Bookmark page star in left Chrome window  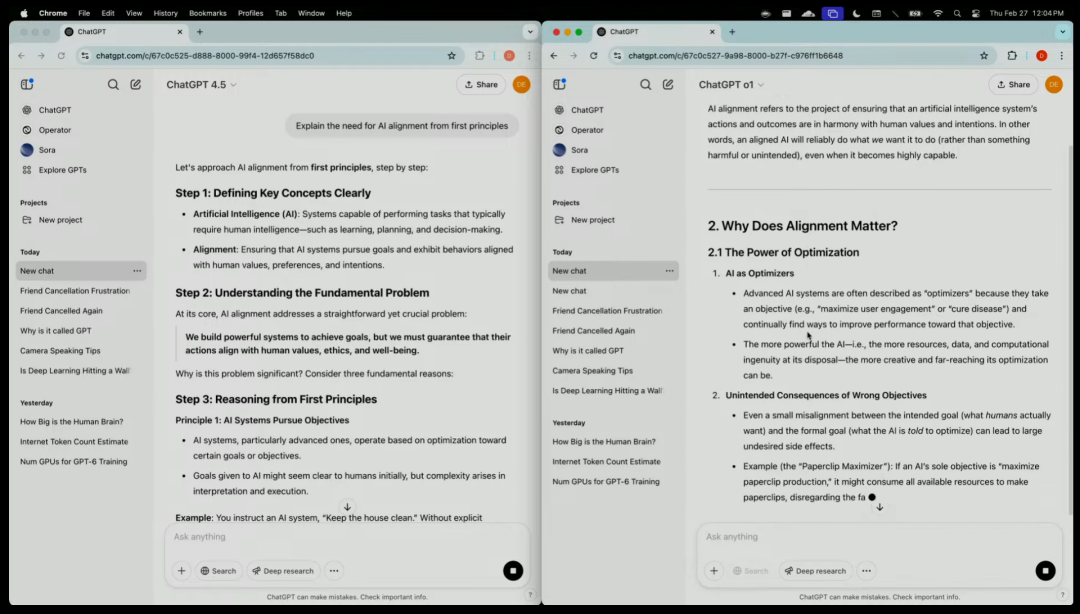point(452,56)
